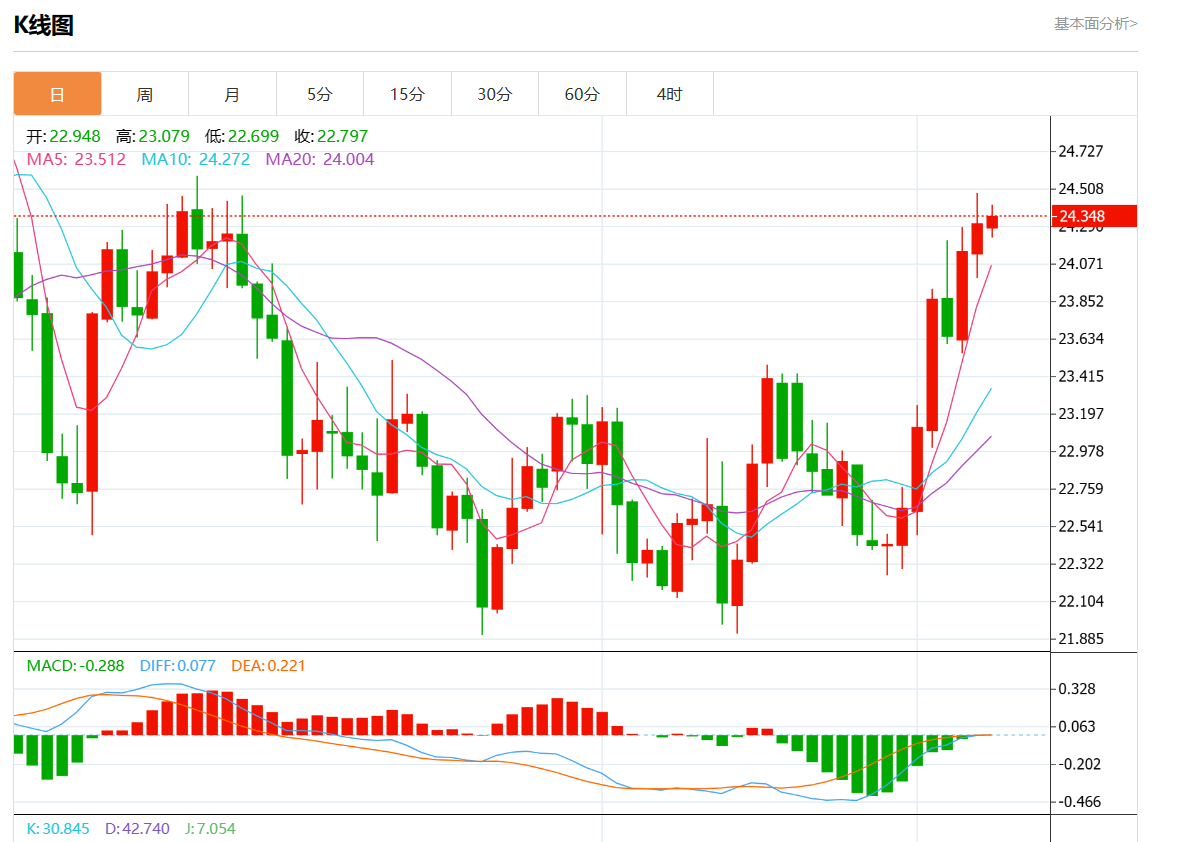Click the K线图 chart title
Screen dimensions: 1197x842
44,25
